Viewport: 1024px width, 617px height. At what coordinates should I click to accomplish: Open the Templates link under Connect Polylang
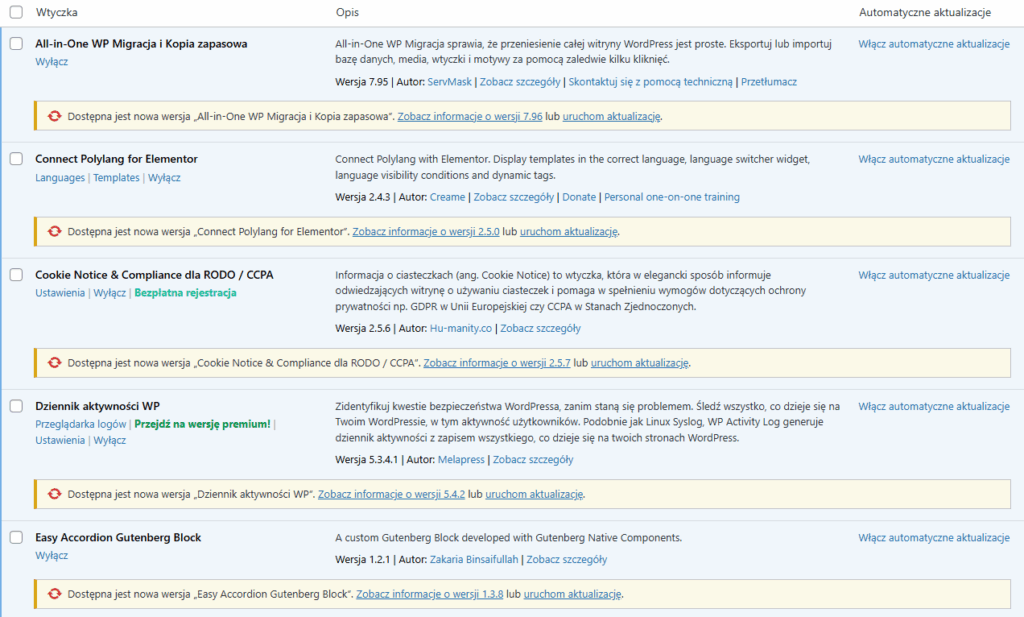tap(116, 176)
